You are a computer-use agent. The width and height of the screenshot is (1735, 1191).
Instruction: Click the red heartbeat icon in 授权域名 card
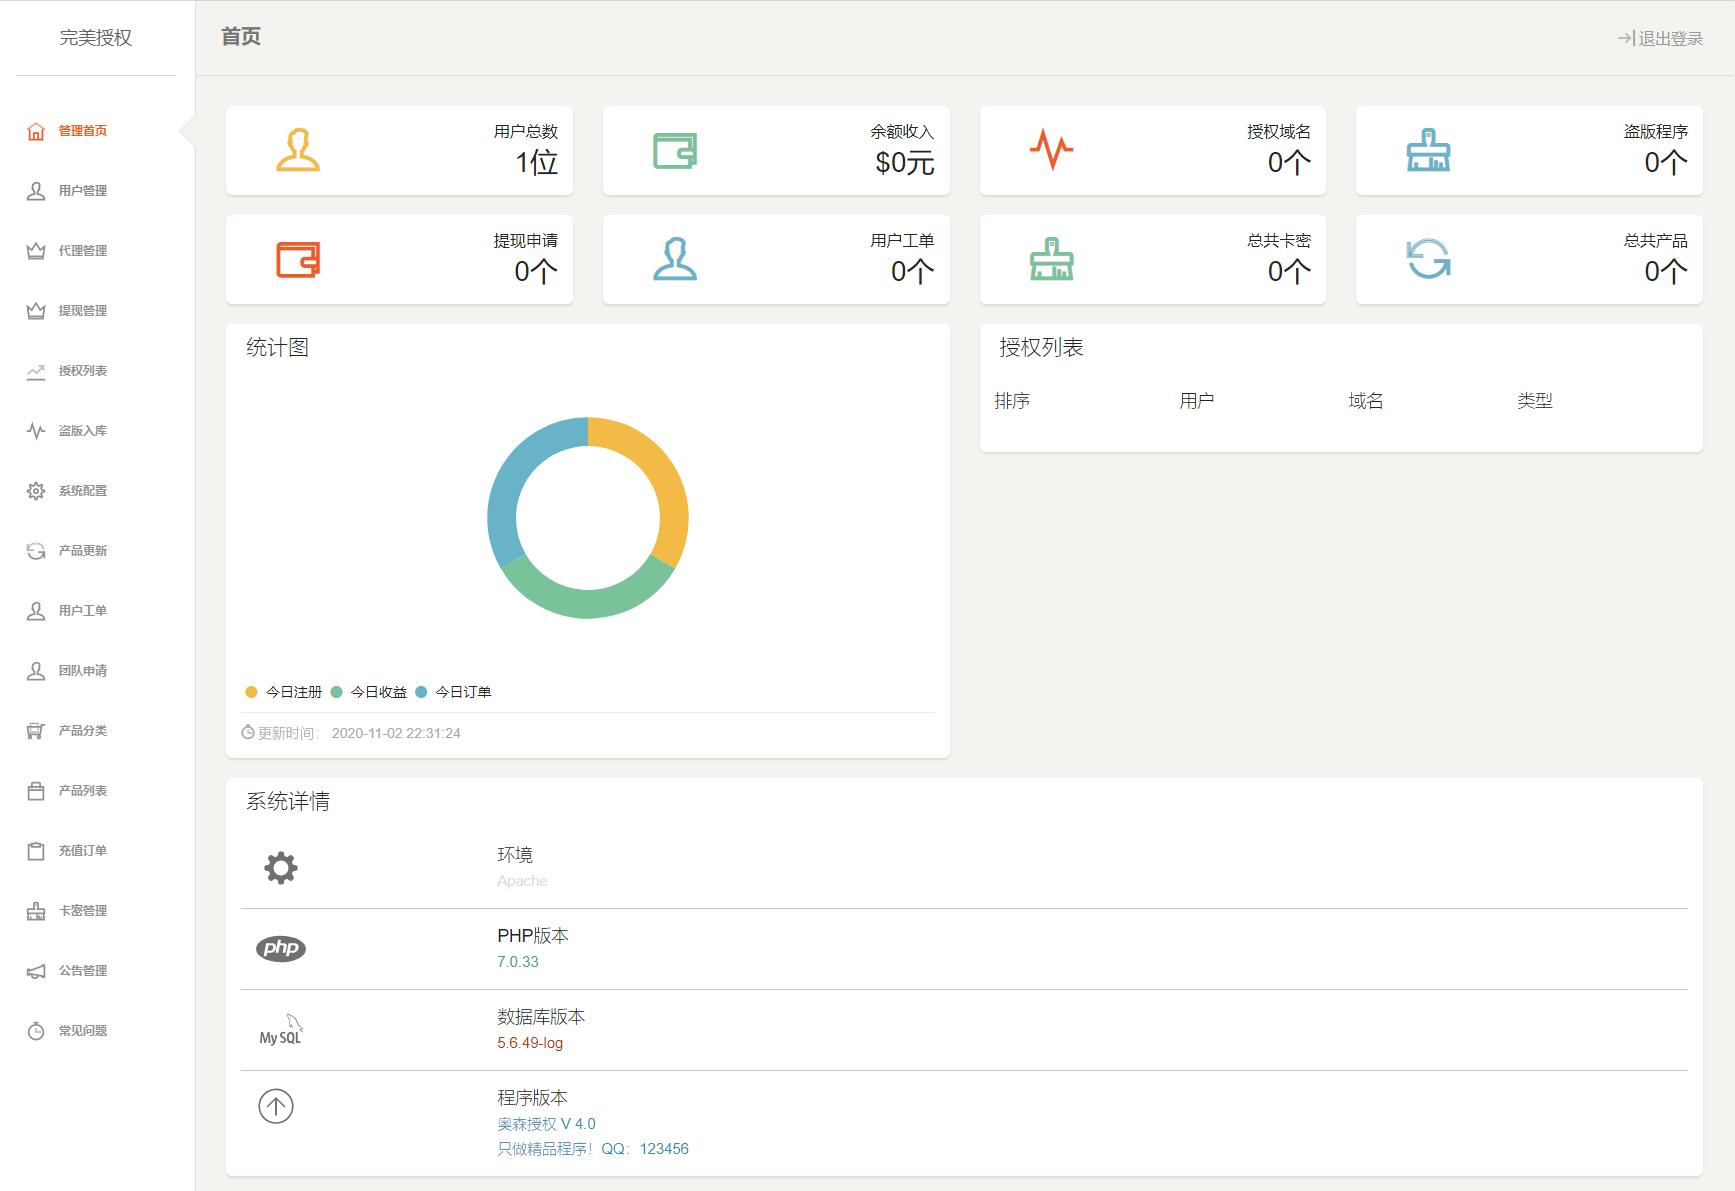[x=1051, y=150]
